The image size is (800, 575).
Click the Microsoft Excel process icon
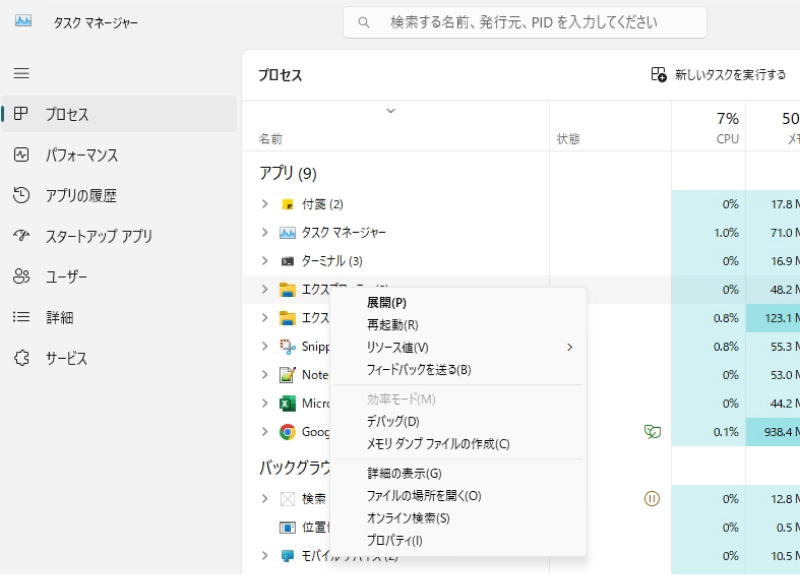coord(287,404)
